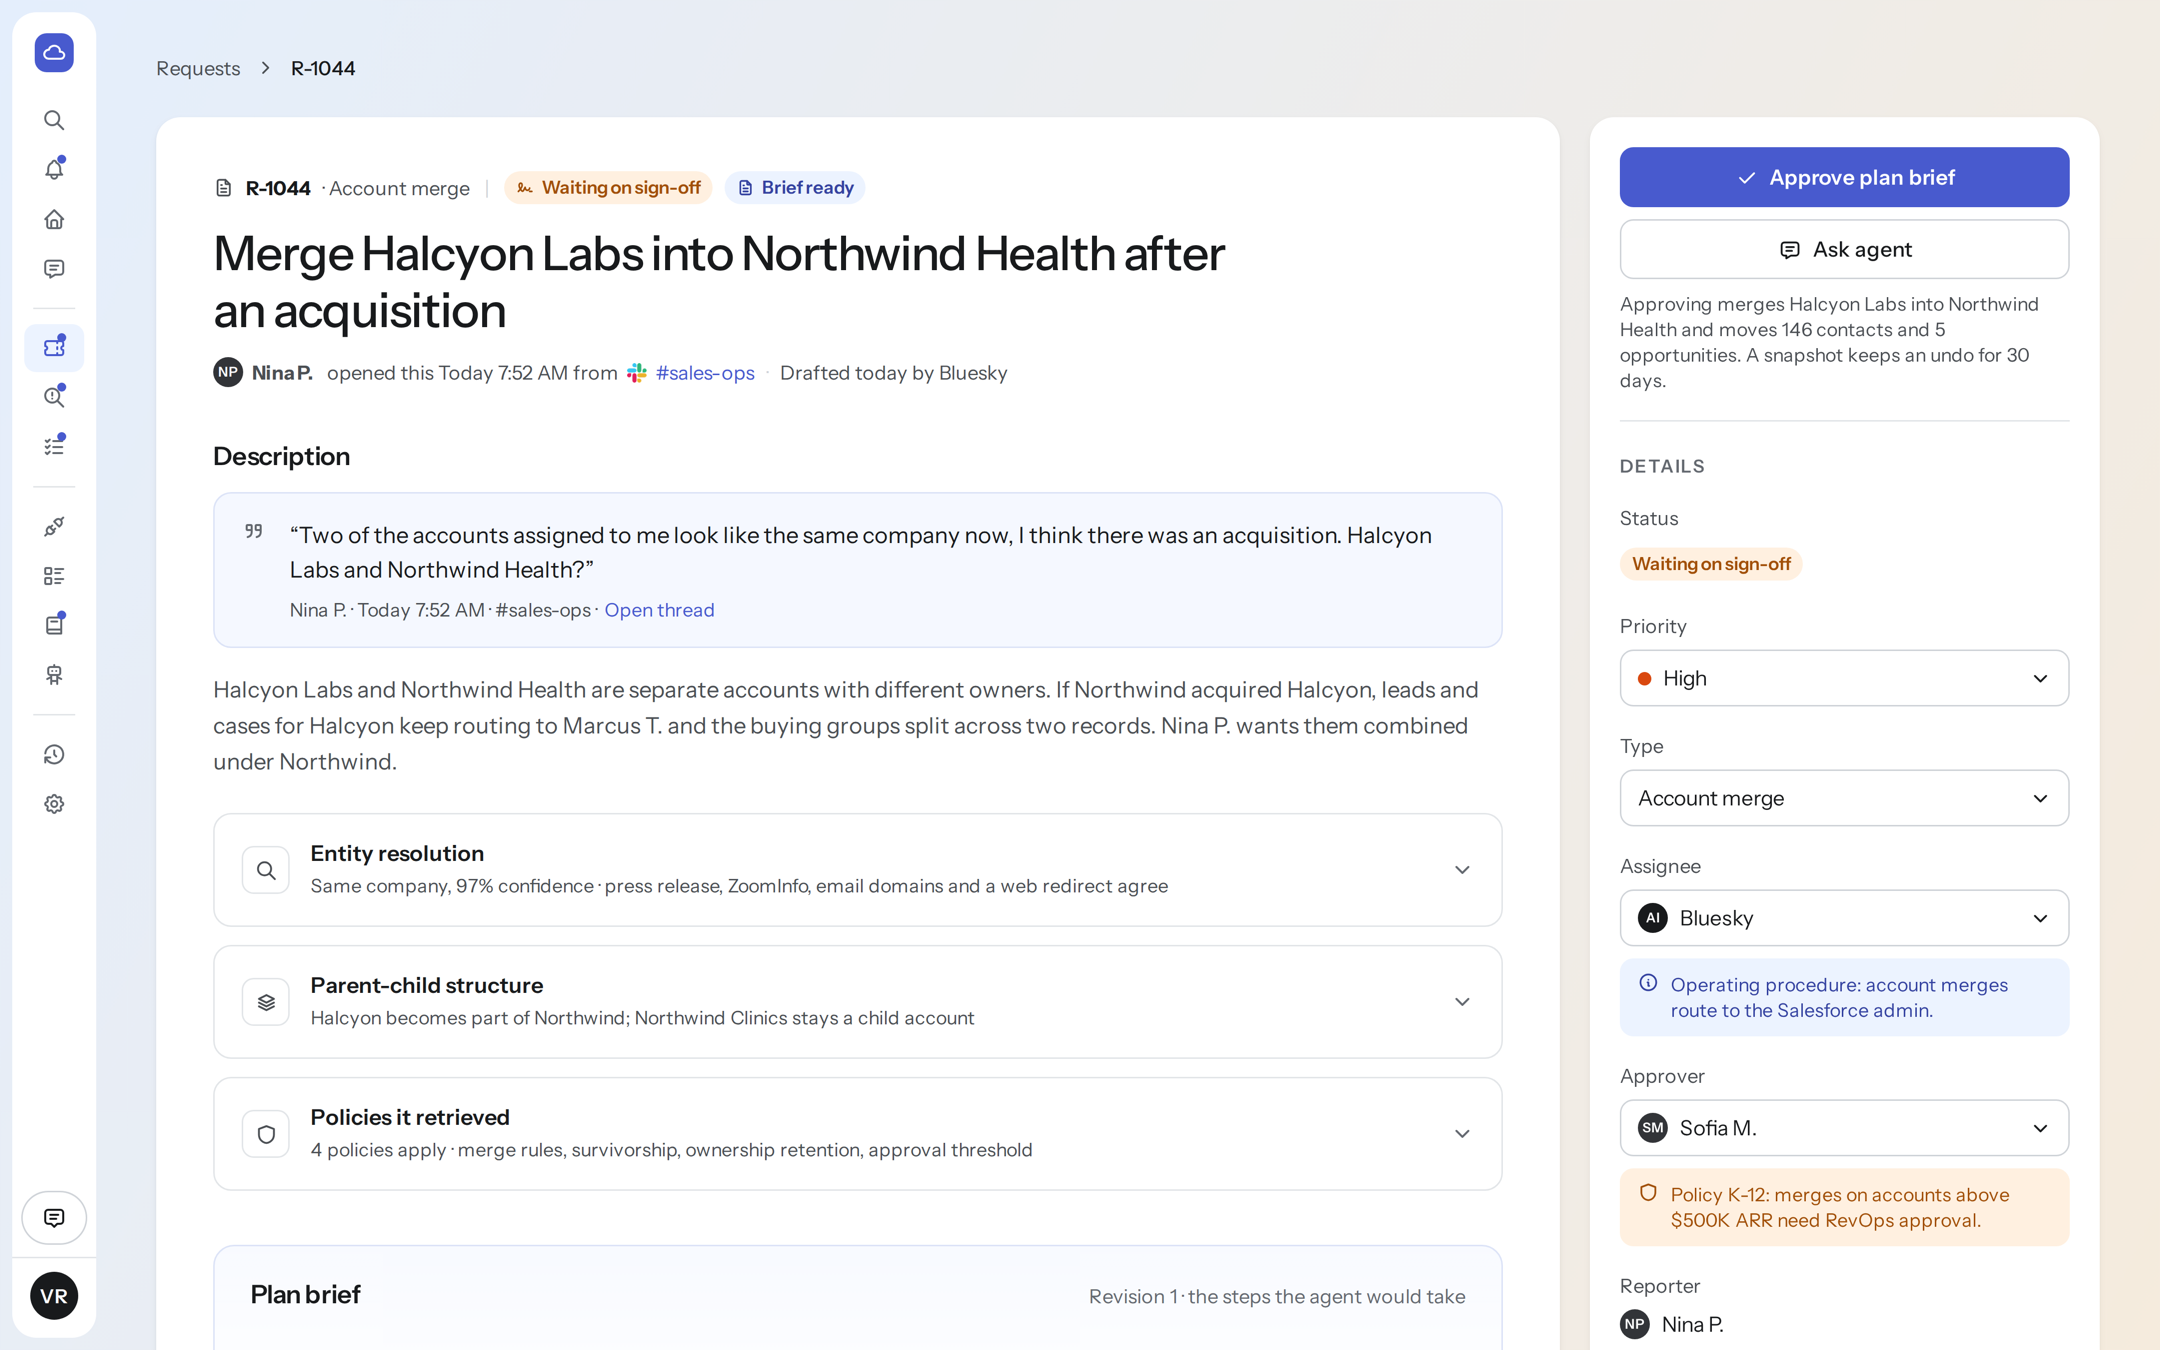The height and width of the screenshot is (1350, 2160).
Task: Click the R-1044 breadcrumb item
Action: click(323, 68)
